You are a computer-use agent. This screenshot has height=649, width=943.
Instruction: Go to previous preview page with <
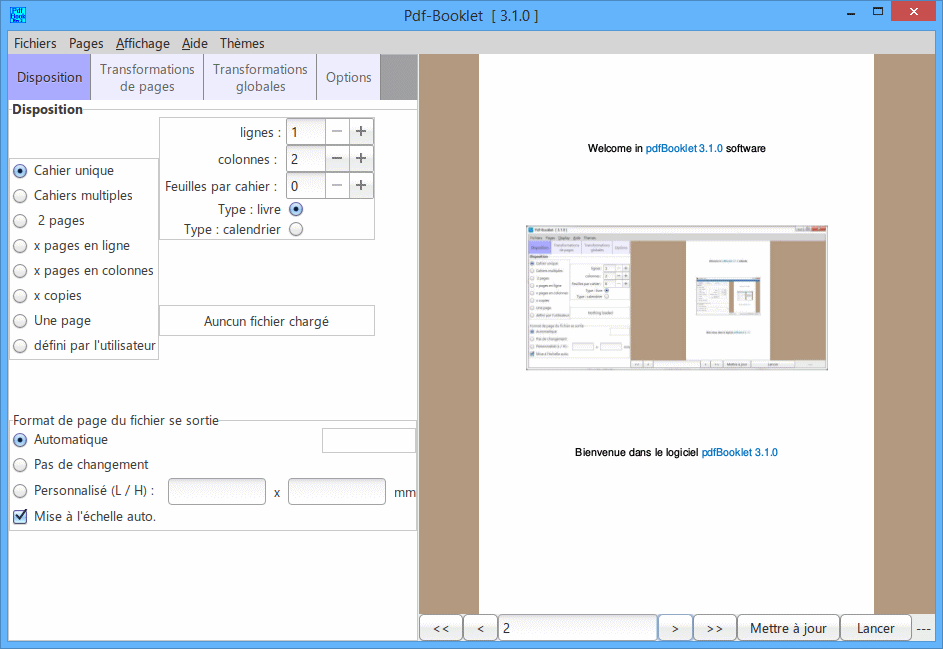(x=481, y=628)
